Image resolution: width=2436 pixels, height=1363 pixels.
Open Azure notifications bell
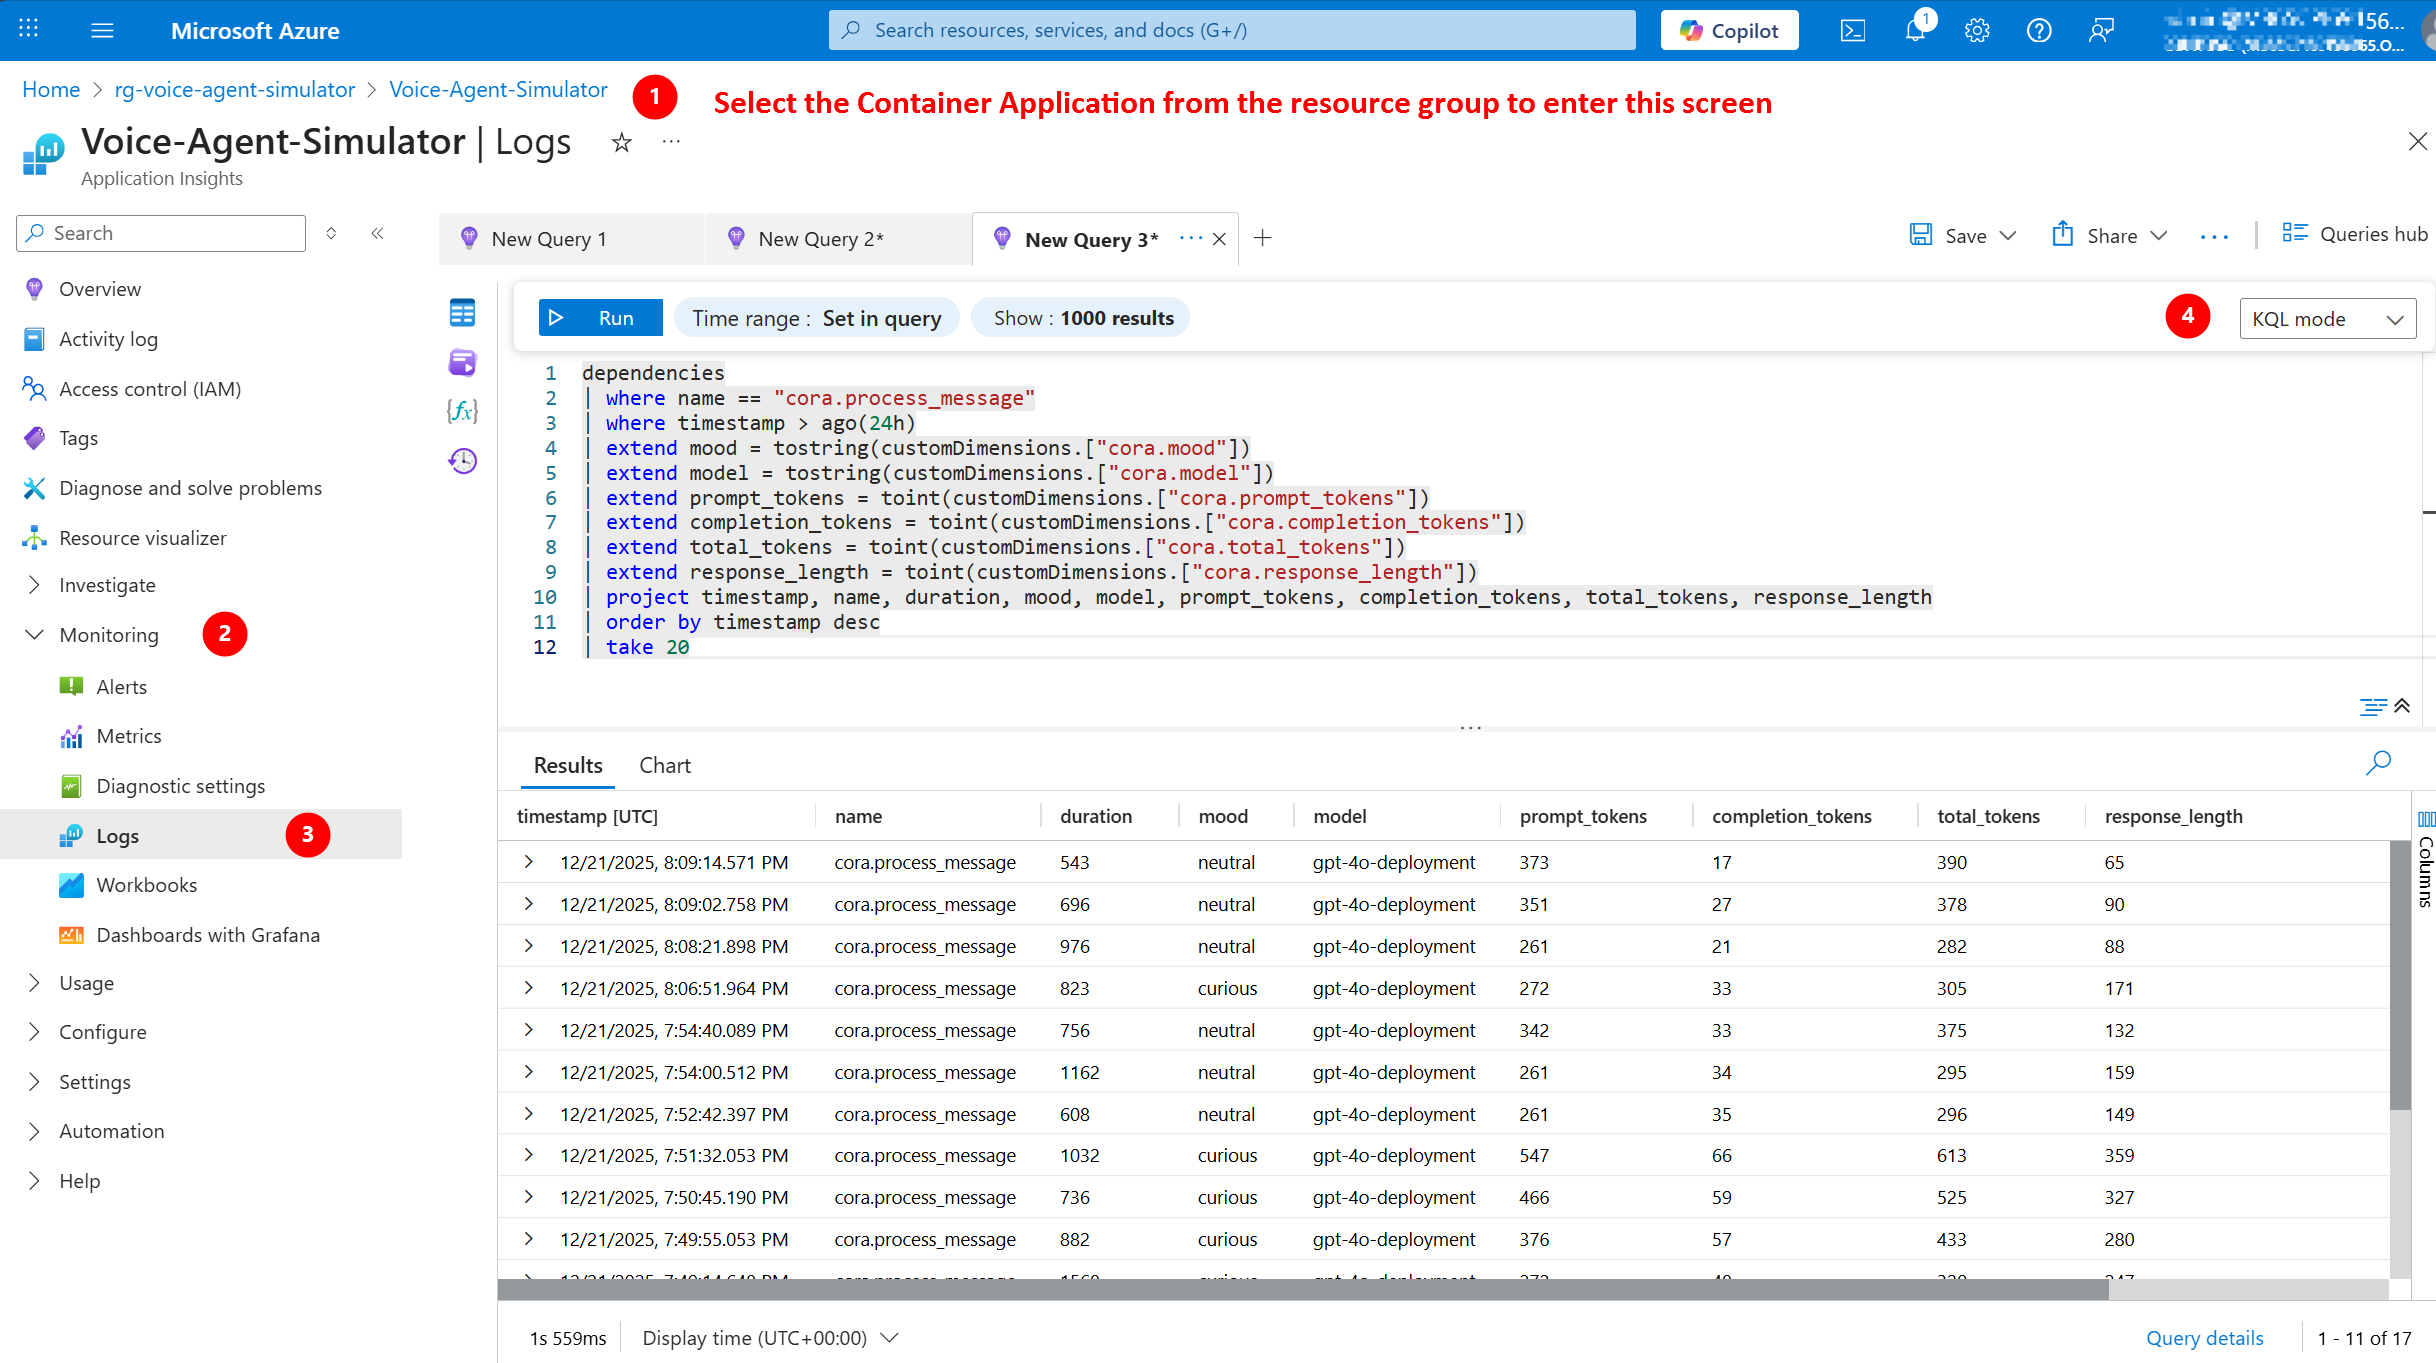[x=1914, y=30]
